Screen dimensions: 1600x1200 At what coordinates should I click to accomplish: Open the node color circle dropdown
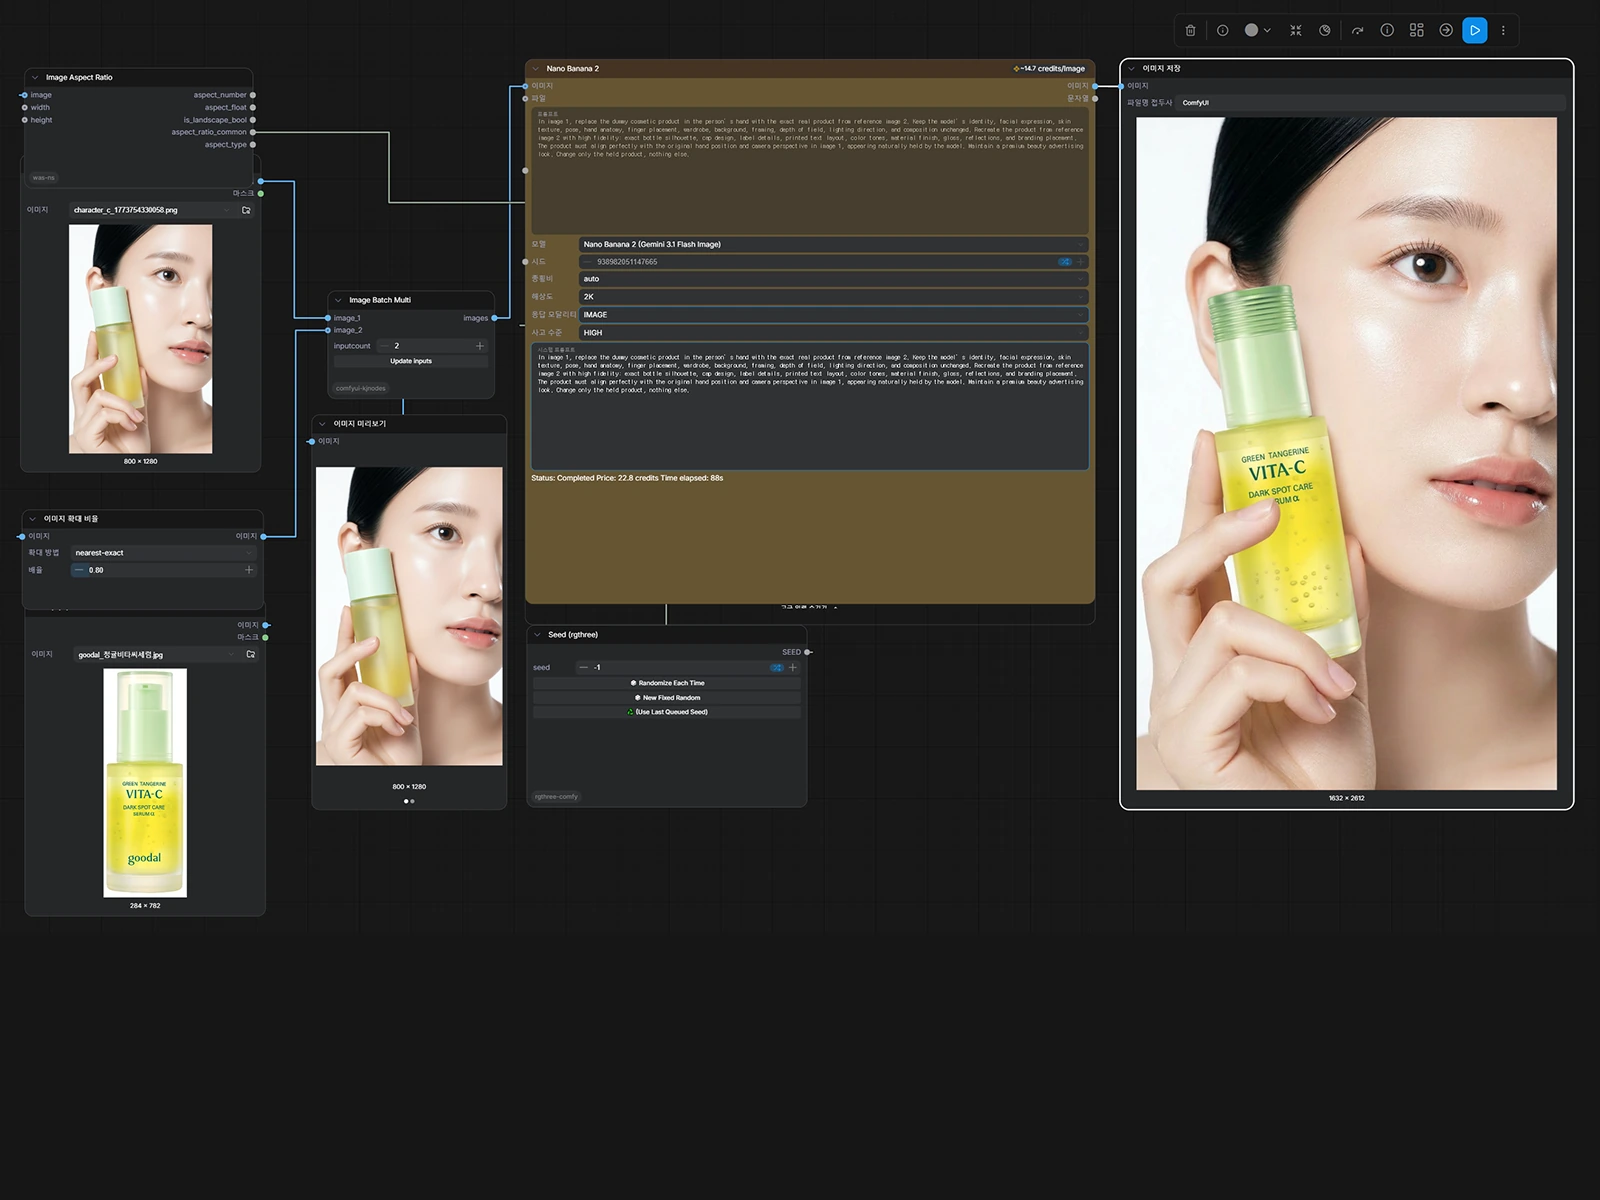(x=1257, y=30)
